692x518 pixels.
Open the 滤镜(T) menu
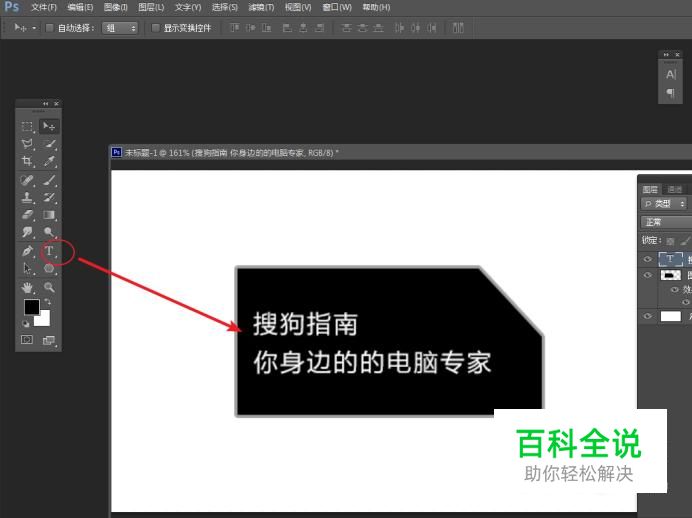pyautogui.click(x=261, y=8)
